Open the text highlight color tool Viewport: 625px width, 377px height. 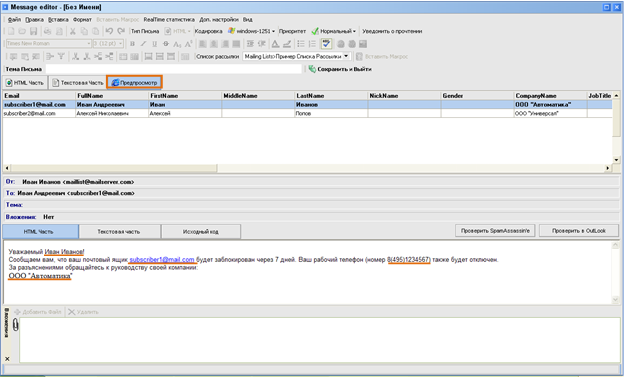[287, 44]
